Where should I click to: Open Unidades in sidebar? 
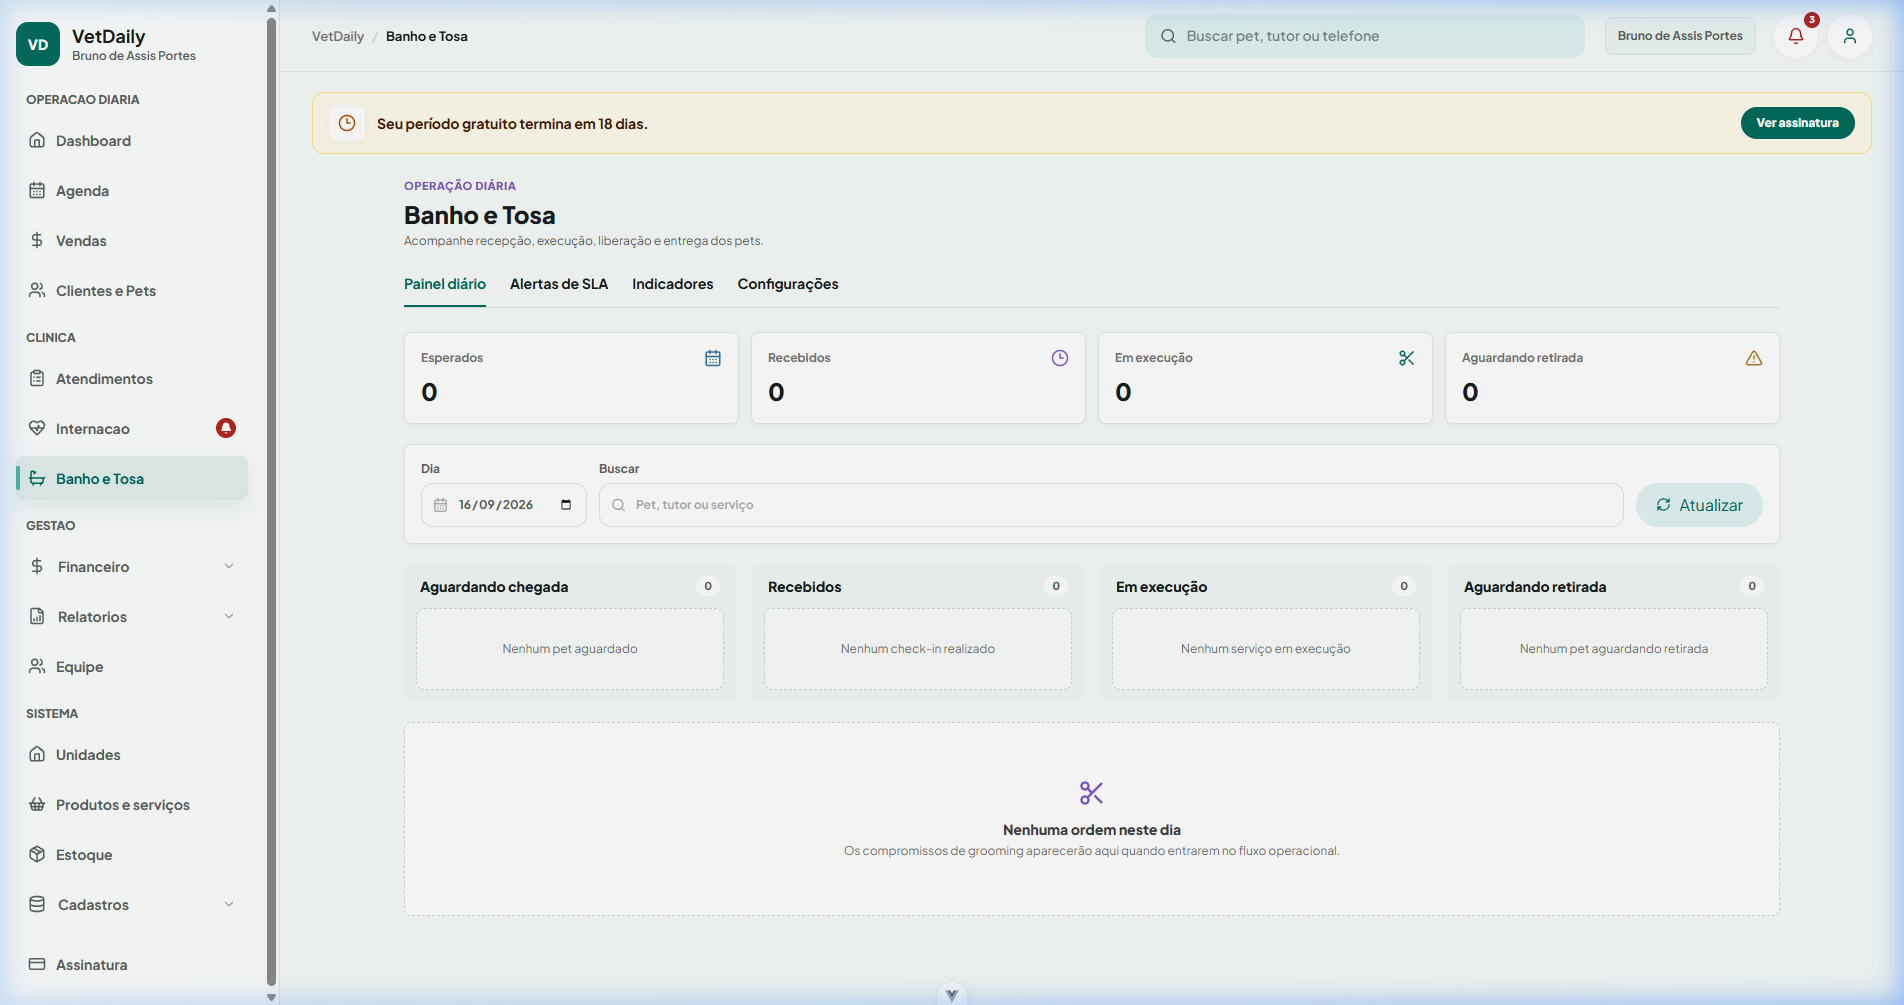[x=132, y=754]
